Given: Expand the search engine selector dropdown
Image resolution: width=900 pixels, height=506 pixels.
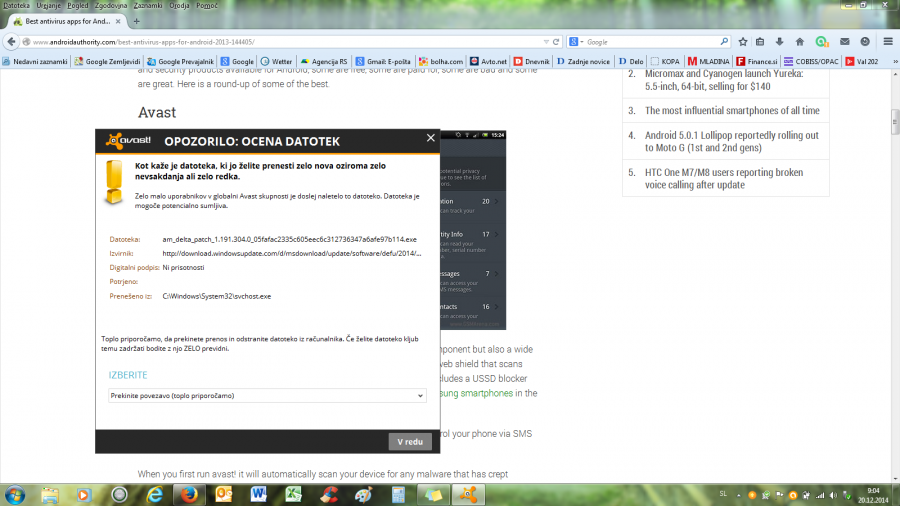Looking at the screenshot, I should click(577, 42).
